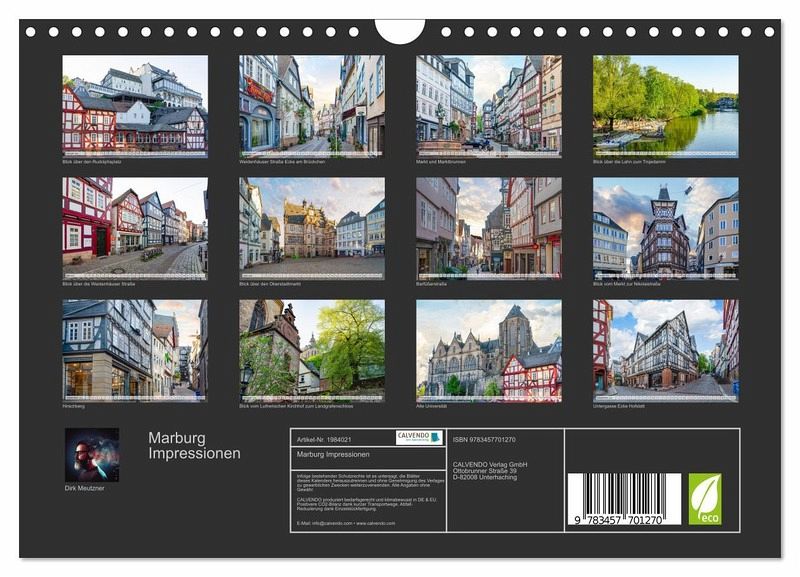Select the Landgrafenschloss view photo with tree

312,350
